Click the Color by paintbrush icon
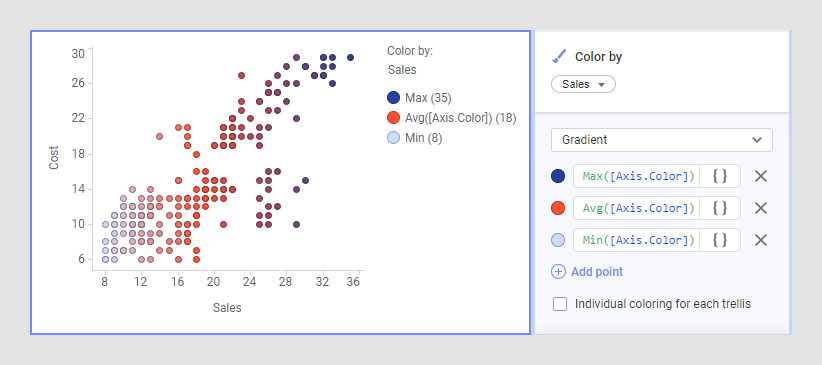This screenshot has width=822, height=365. tap(559, 56)
